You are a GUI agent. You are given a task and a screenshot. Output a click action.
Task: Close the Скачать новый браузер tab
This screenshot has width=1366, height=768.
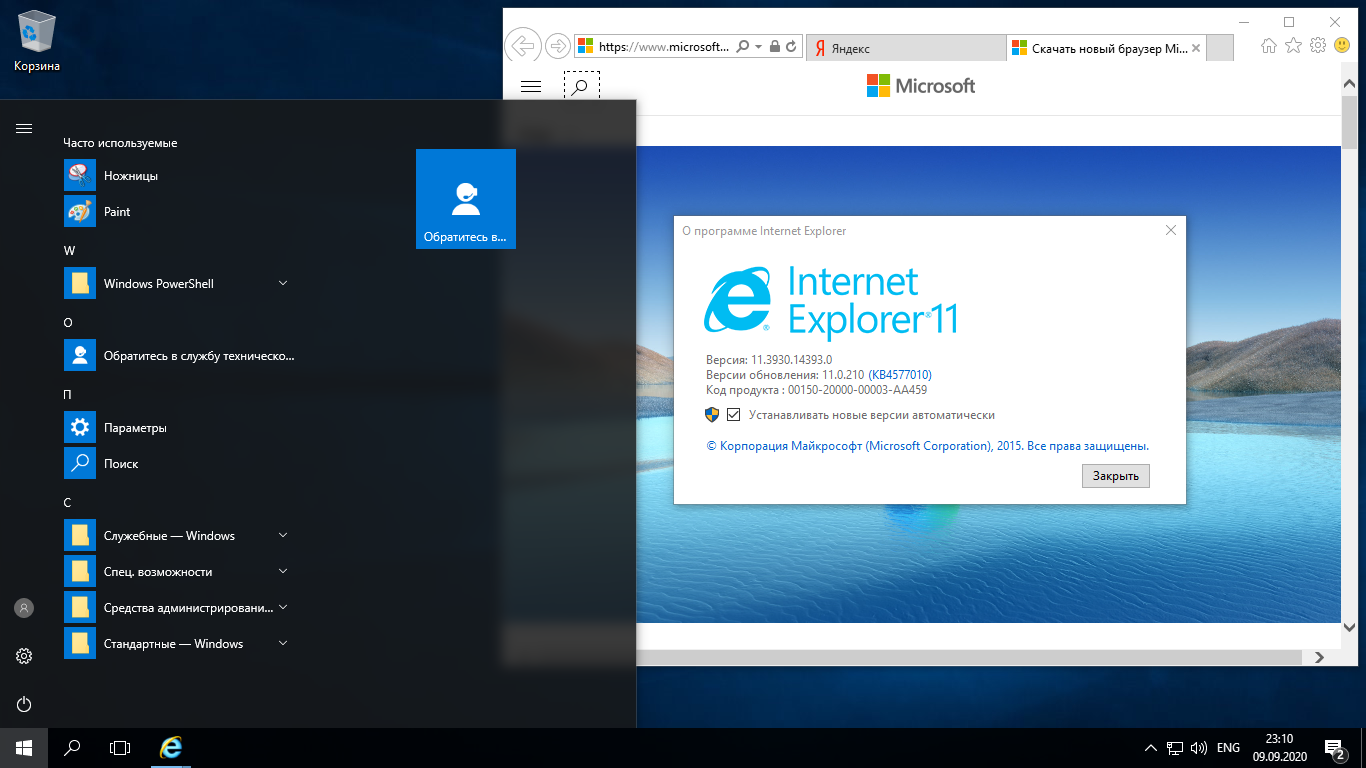[x=1197, y=48]
